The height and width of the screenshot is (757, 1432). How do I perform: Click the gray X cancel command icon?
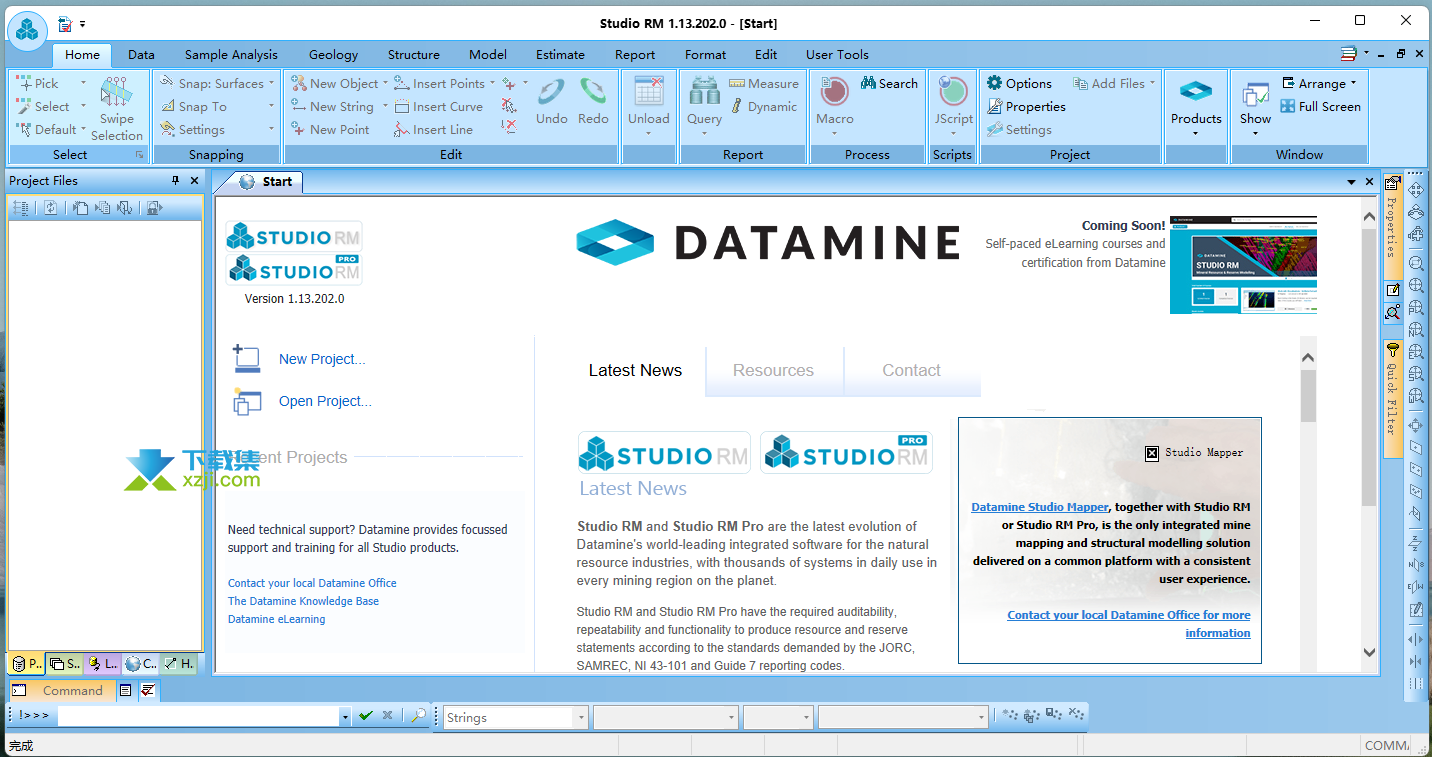click(x=387, y=716)
